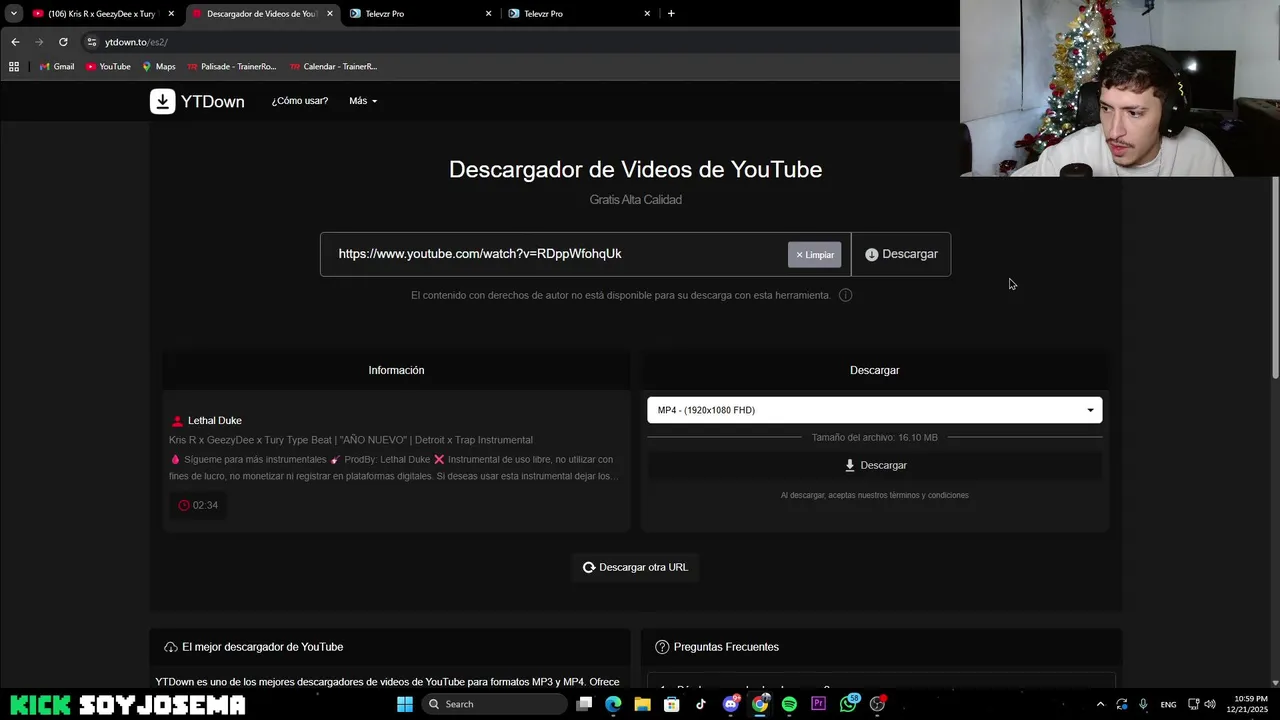Open the volume tray icon
The image size is (1280, 720).
coord(1210,704)
